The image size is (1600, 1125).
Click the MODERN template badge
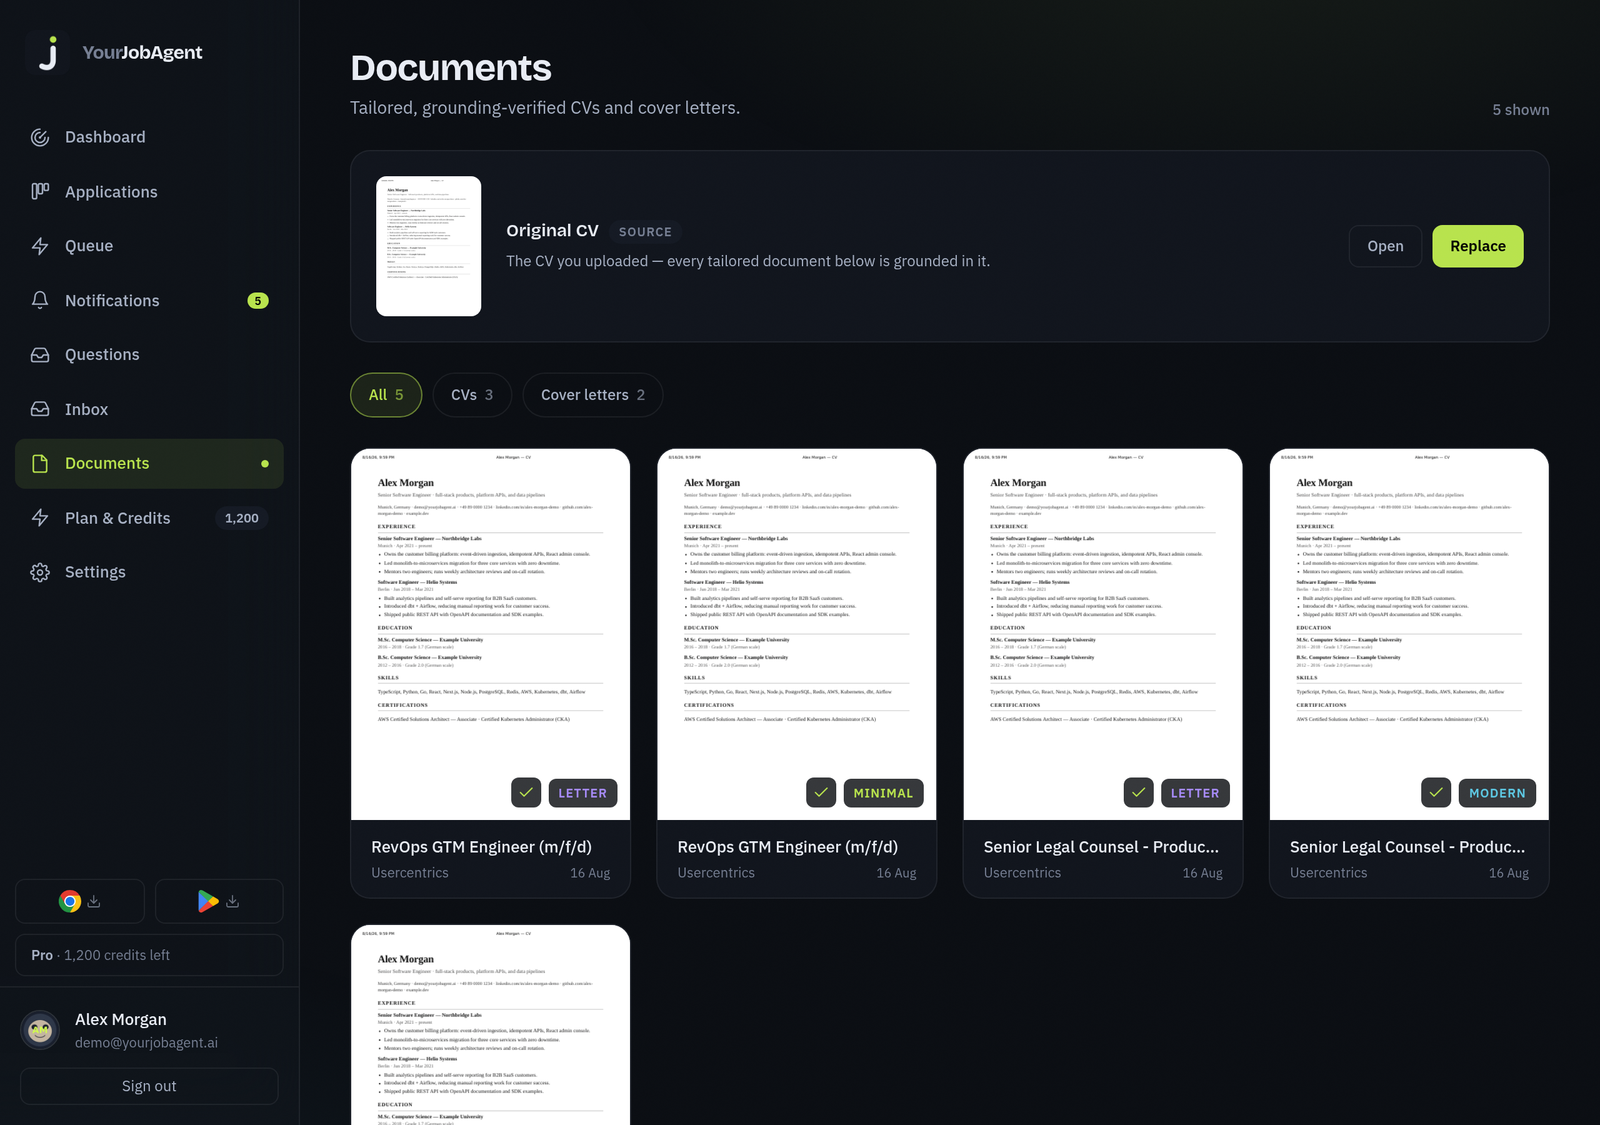1497,793
